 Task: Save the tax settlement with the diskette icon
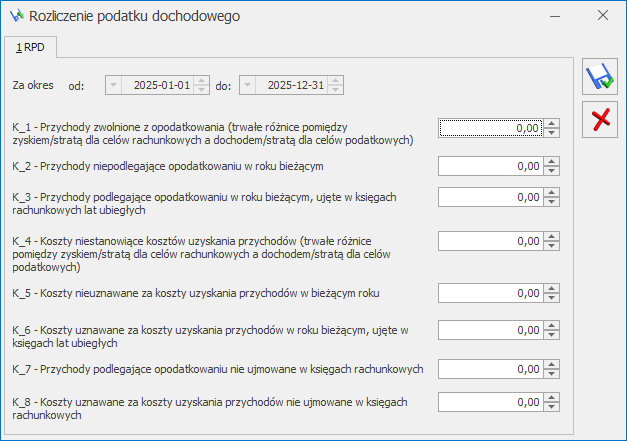[x=600, y=77]
